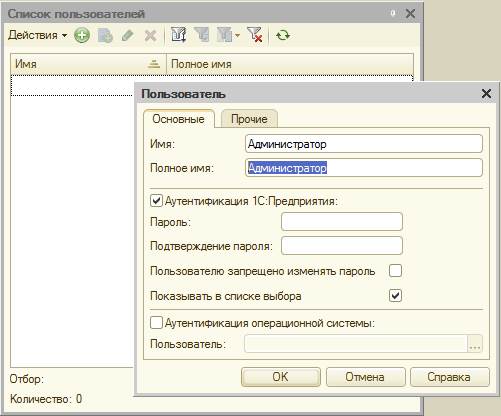
Task: Enable Пользователю запрещено изменять пароль checkbox
Action: [395, 271]
